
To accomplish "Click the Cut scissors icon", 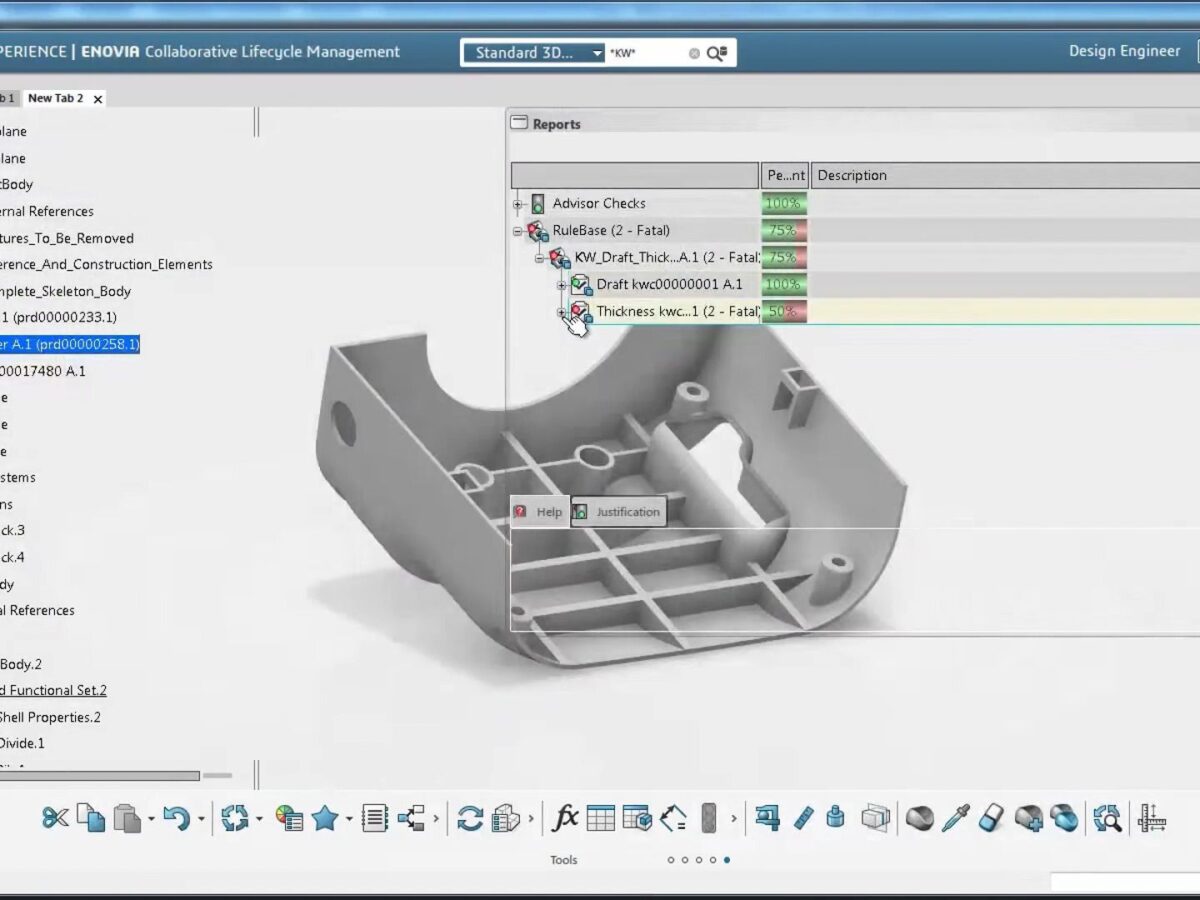I will coord(55,818).
